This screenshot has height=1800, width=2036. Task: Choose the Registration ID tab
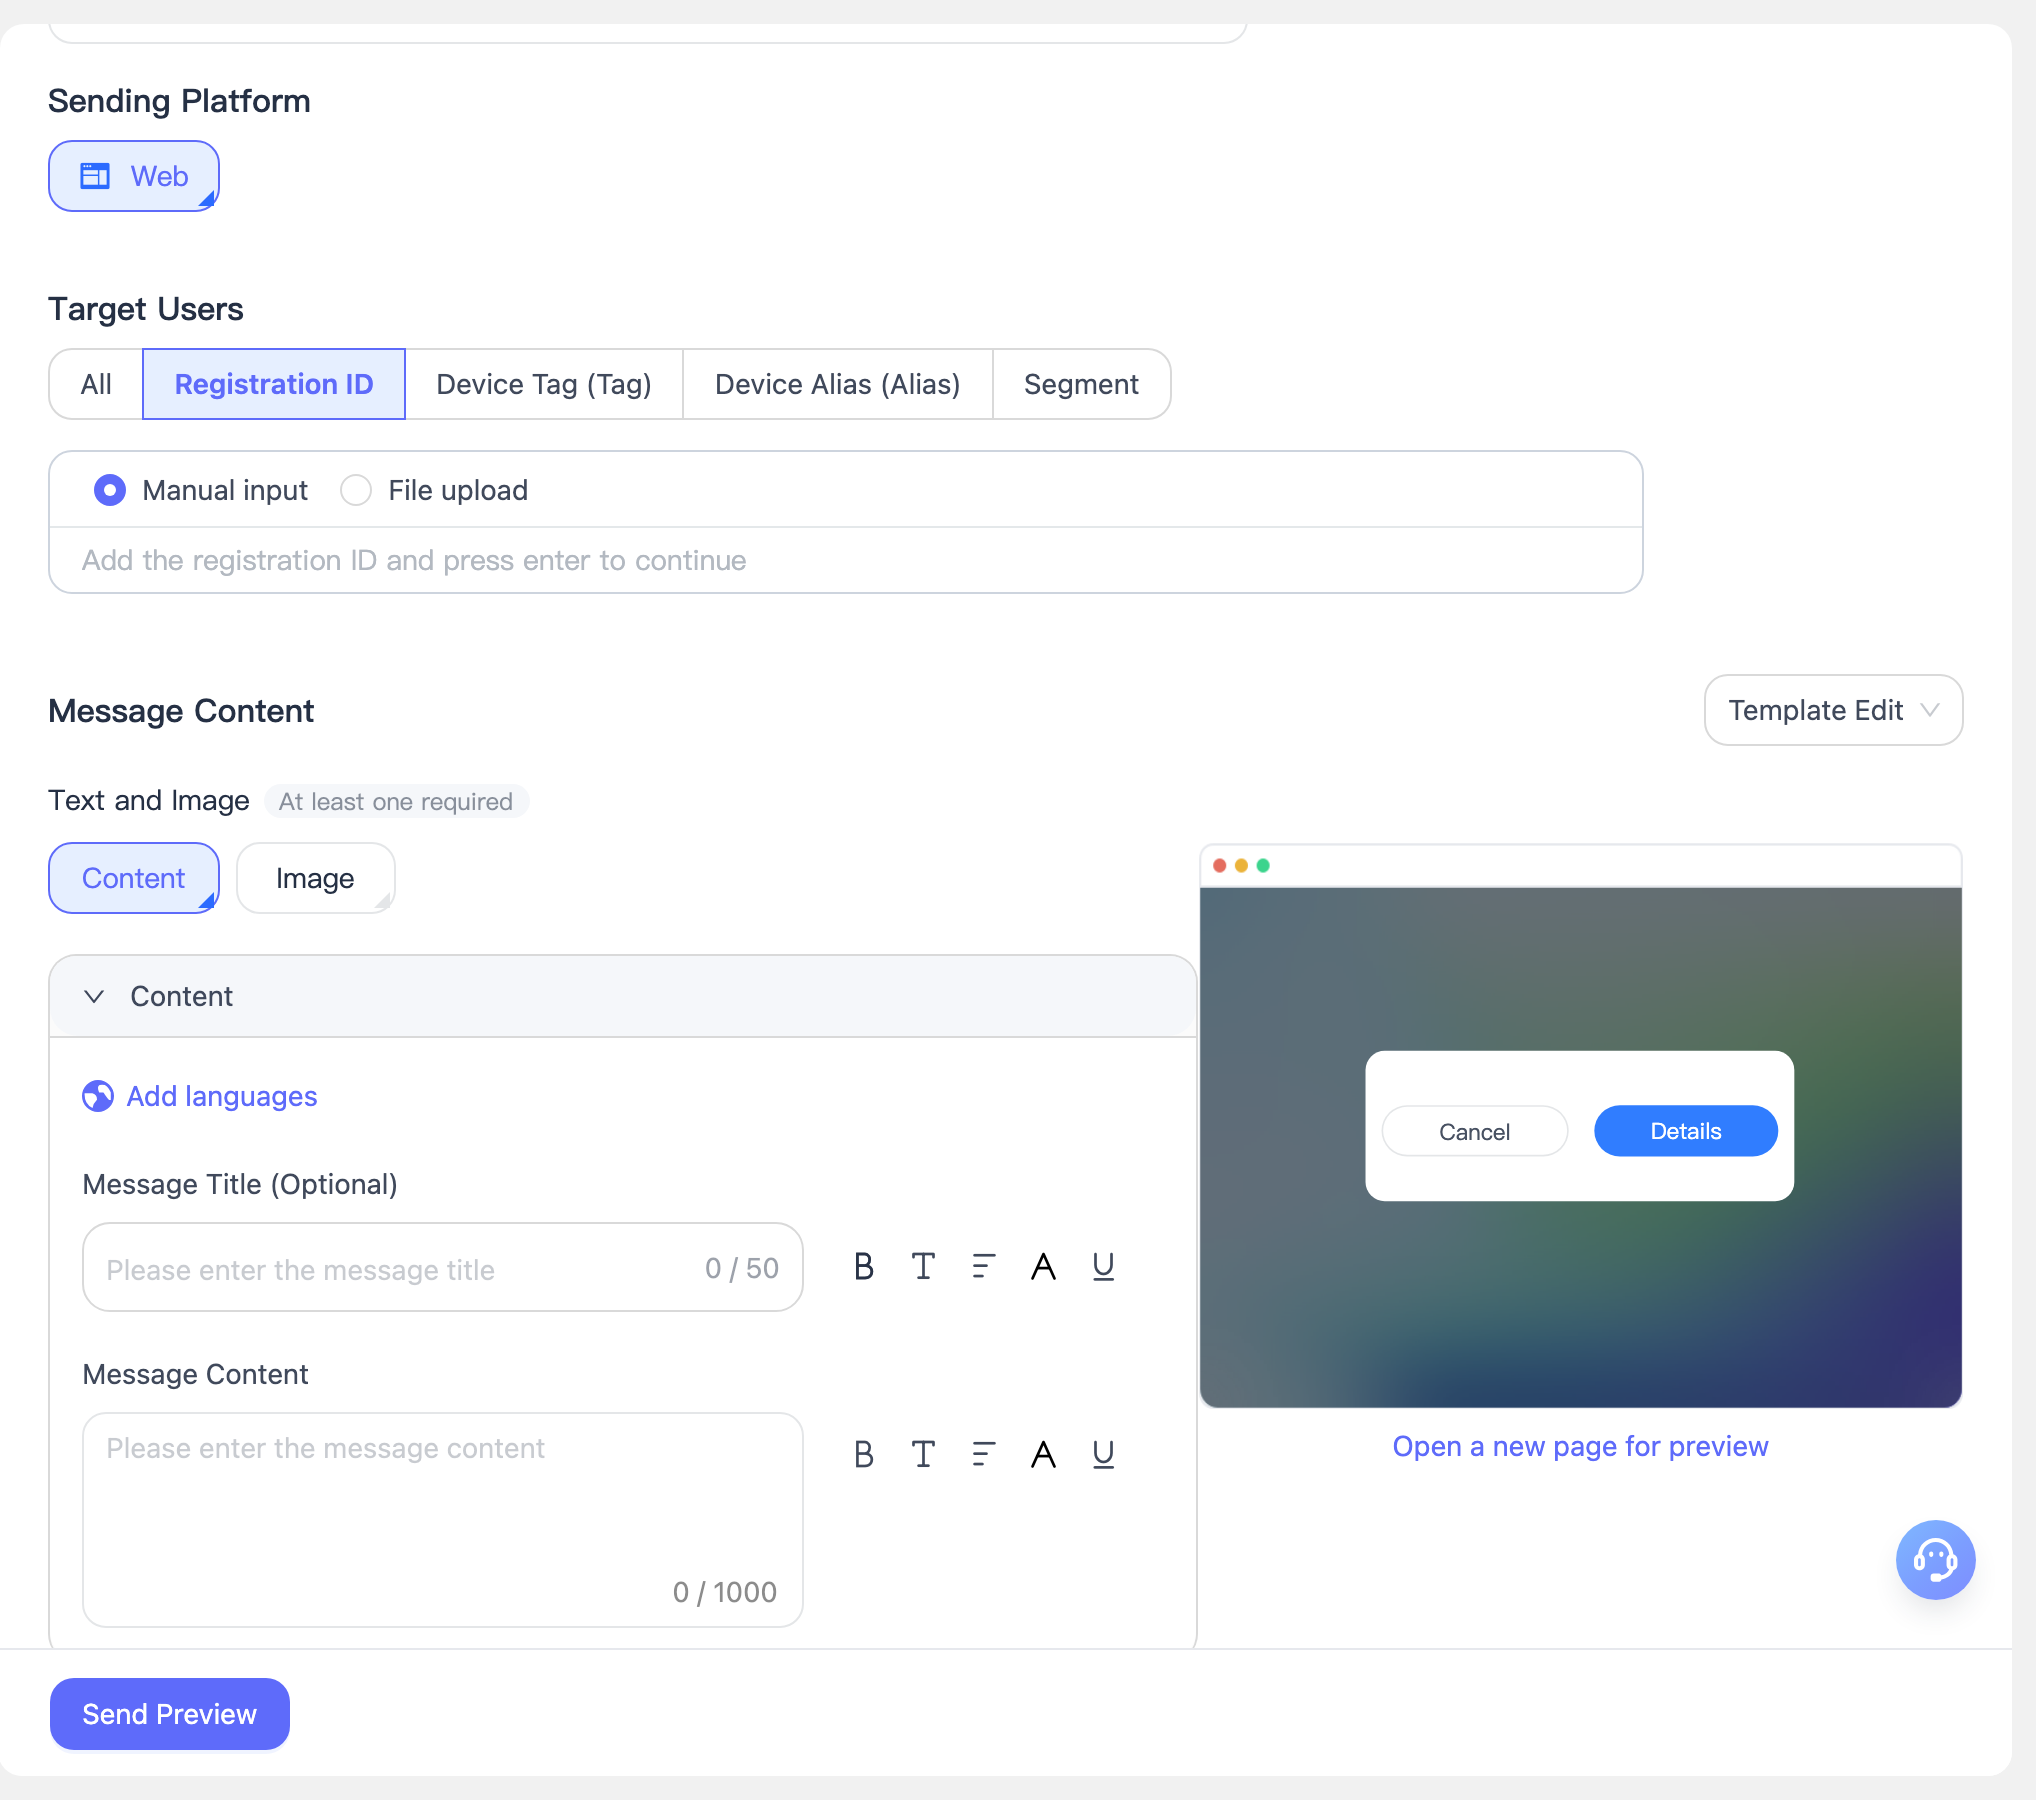pyautogui.click(x=274, y=384)
